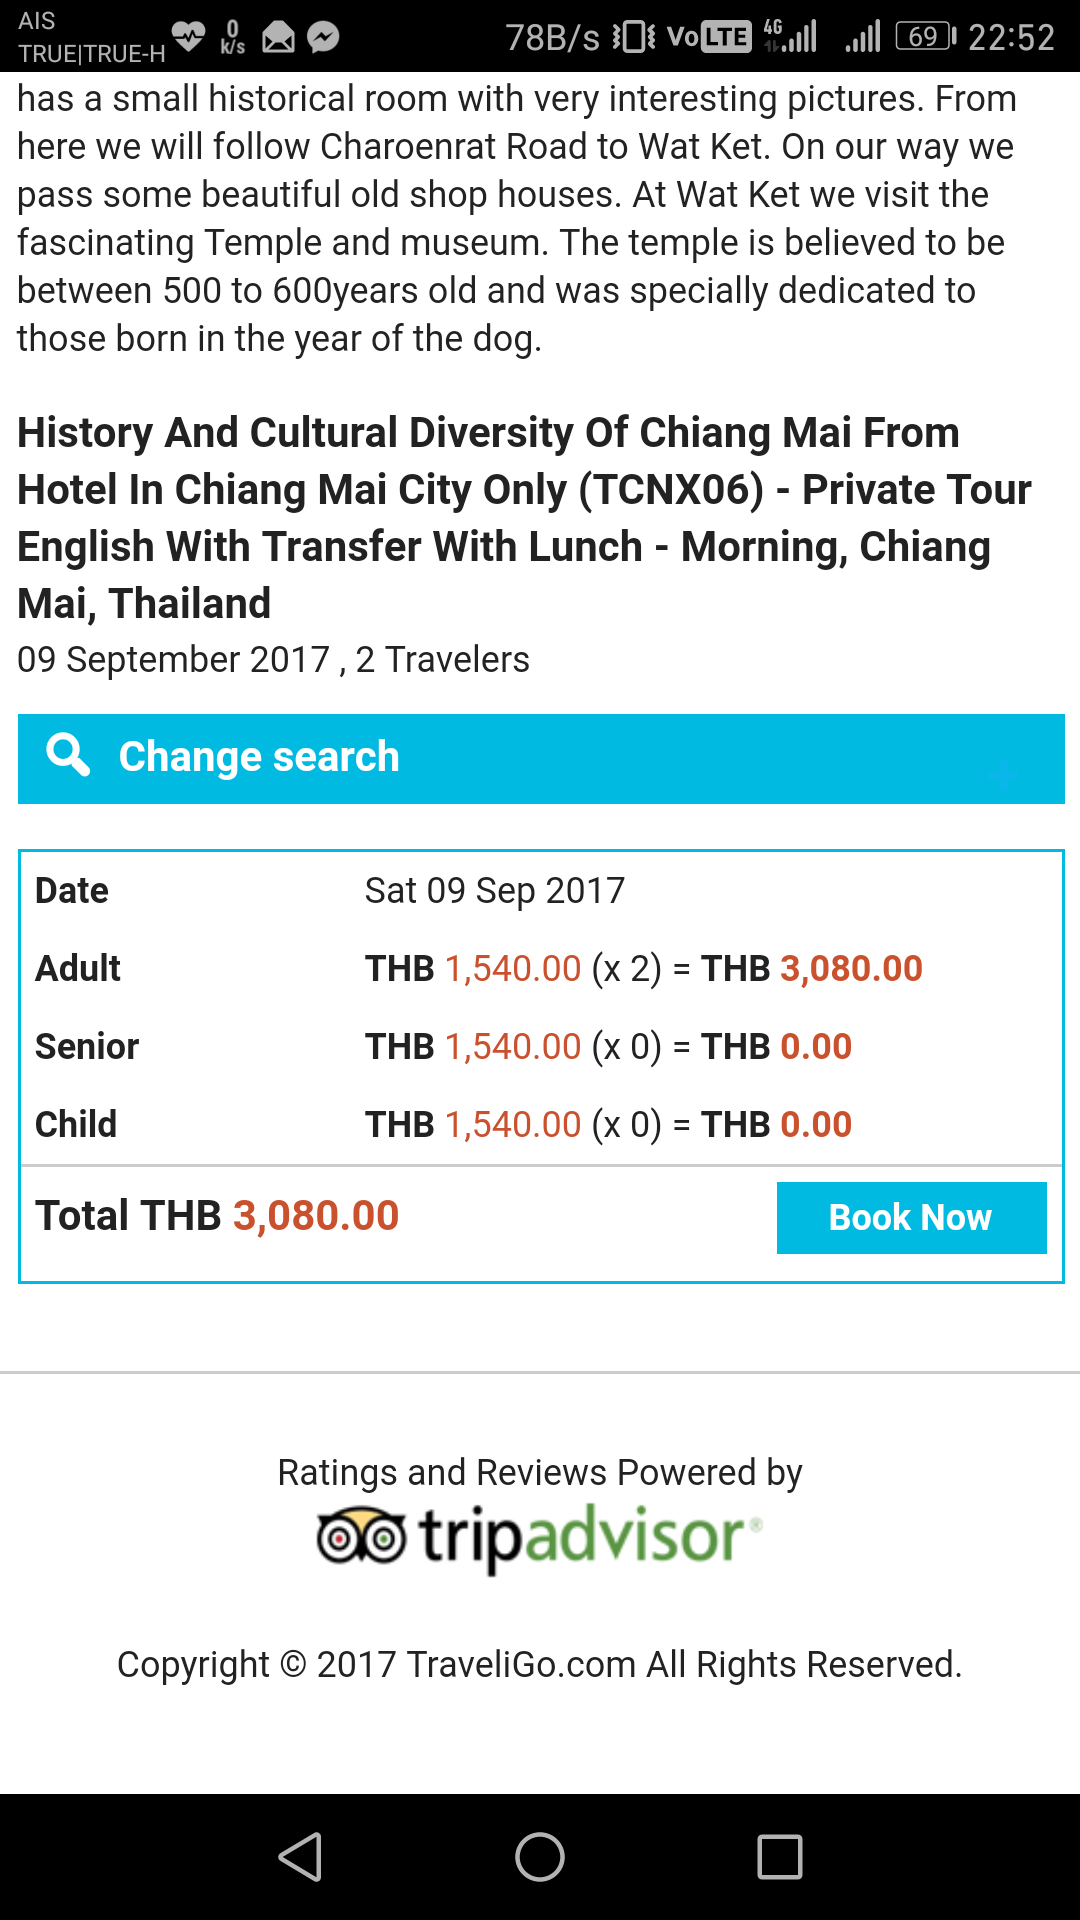Tap the Messenger notification icon
The width and height of the screenshot is (1080, 1920).
click(x=323, y=38)
